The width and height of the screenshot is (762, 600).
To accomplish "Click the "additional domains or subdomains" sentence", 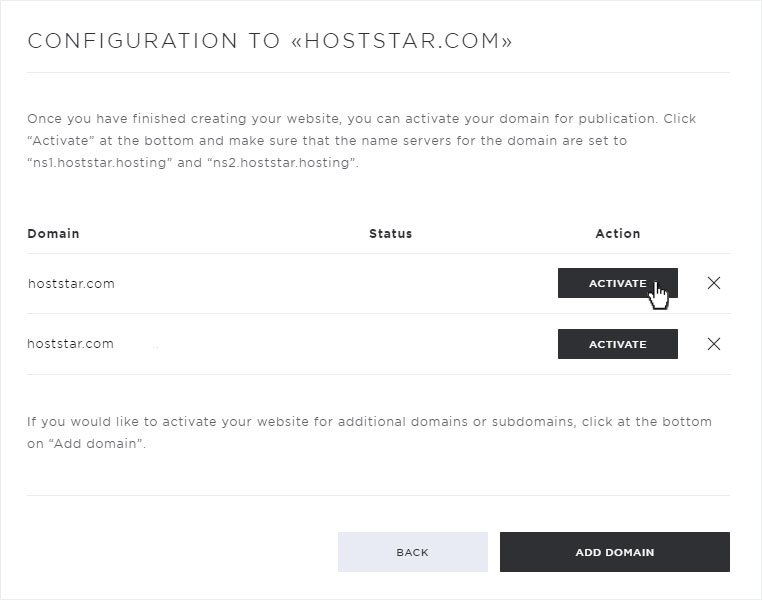I will 369,432.
